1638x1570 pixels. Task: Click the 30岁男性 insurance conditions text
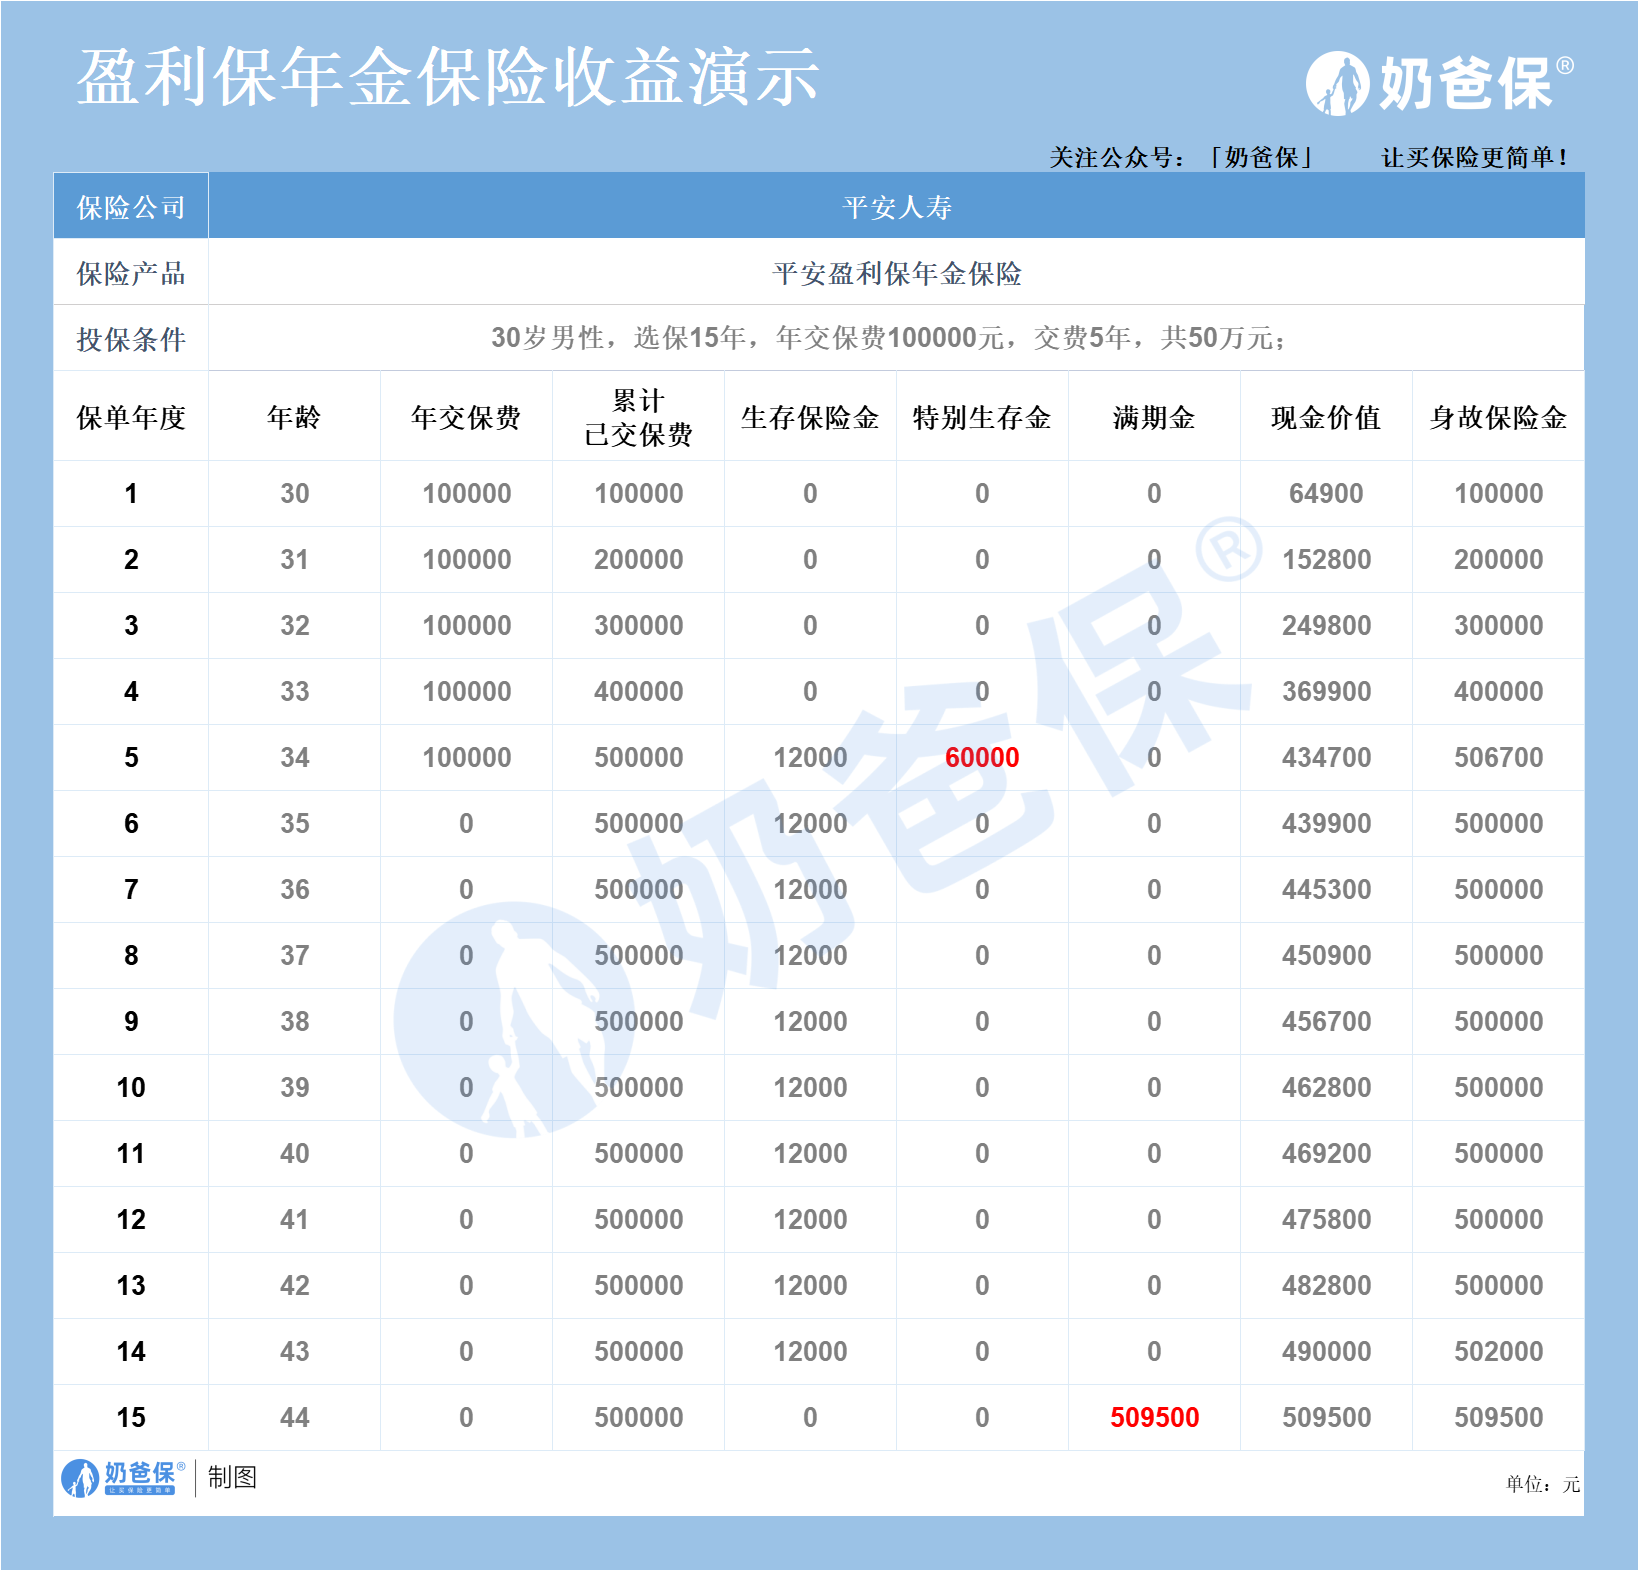[x=888, y=338]
